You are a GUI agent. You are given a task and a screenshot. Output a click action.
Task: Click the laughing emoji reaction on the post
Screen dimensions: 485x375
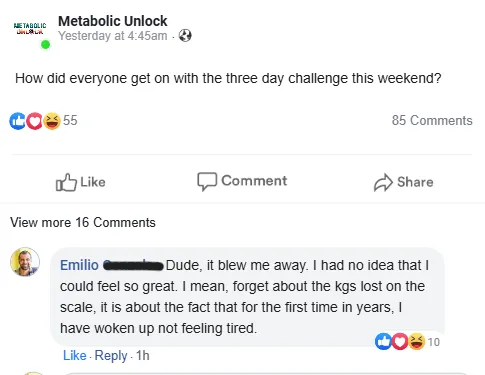click(52, 121)
